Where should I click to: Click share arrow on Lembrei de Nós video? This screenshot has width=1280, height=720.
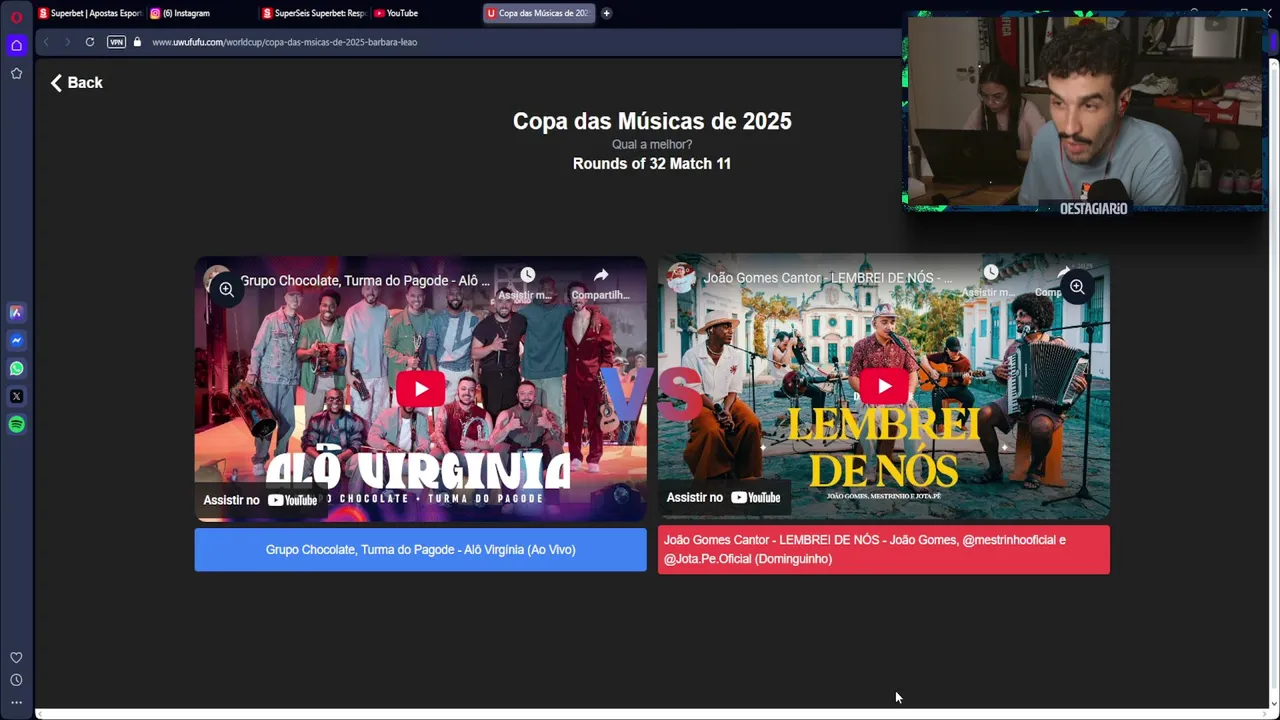click(x=1064, y=274)
